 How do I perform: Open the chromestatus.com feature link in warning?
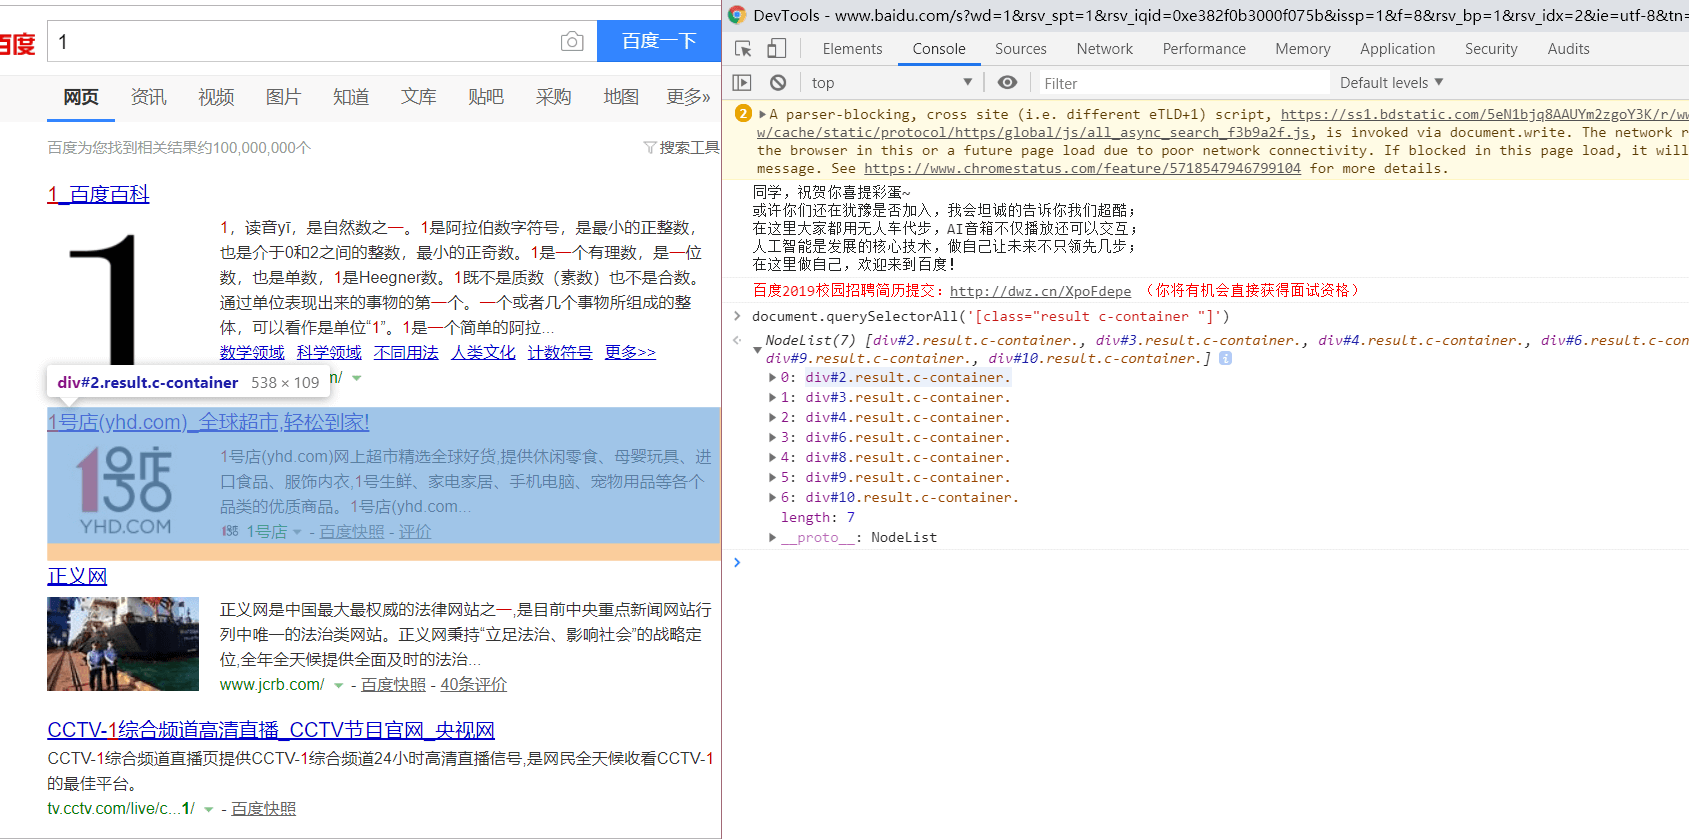click(1082, 168)
